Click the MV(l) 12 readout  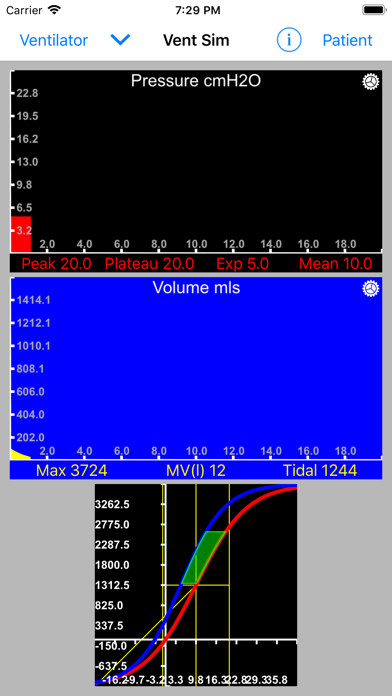[196, 471]
